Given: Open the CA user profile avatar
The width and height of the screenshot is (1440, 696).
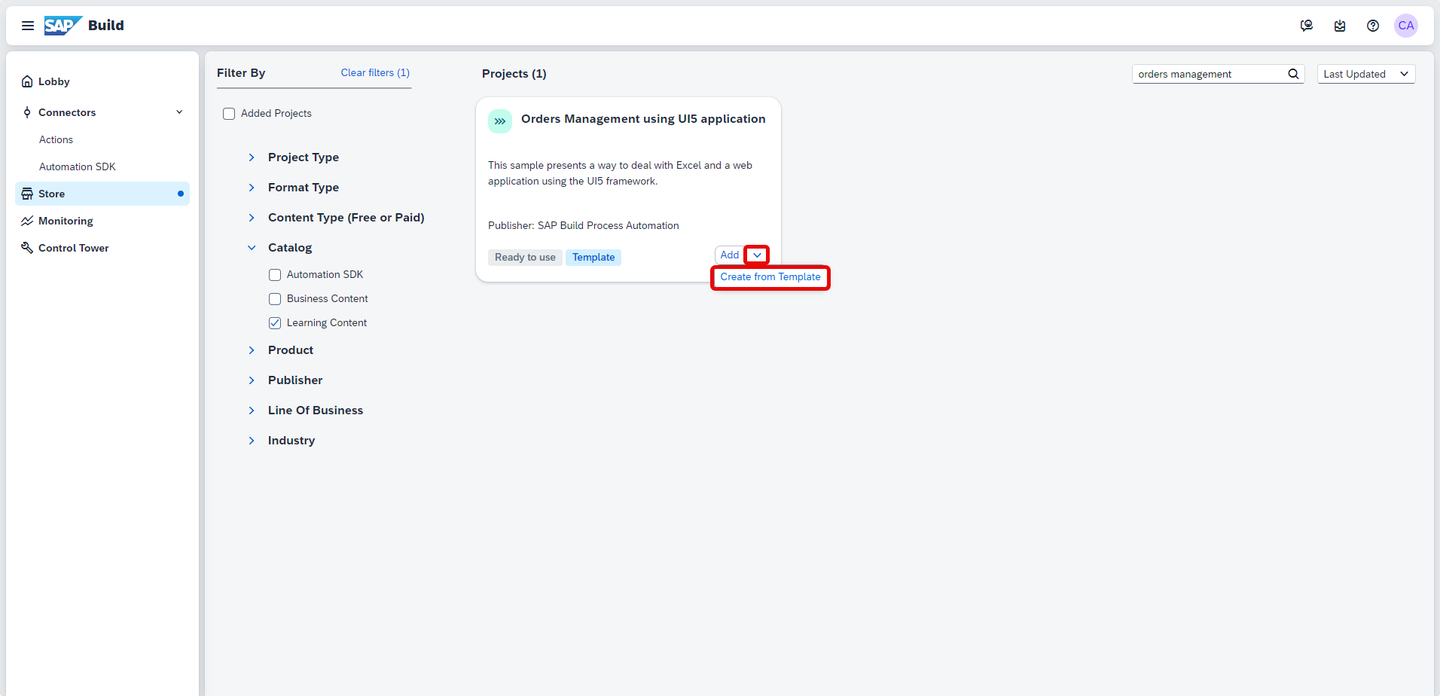Looking at the screenshot, I should 1406,26.
